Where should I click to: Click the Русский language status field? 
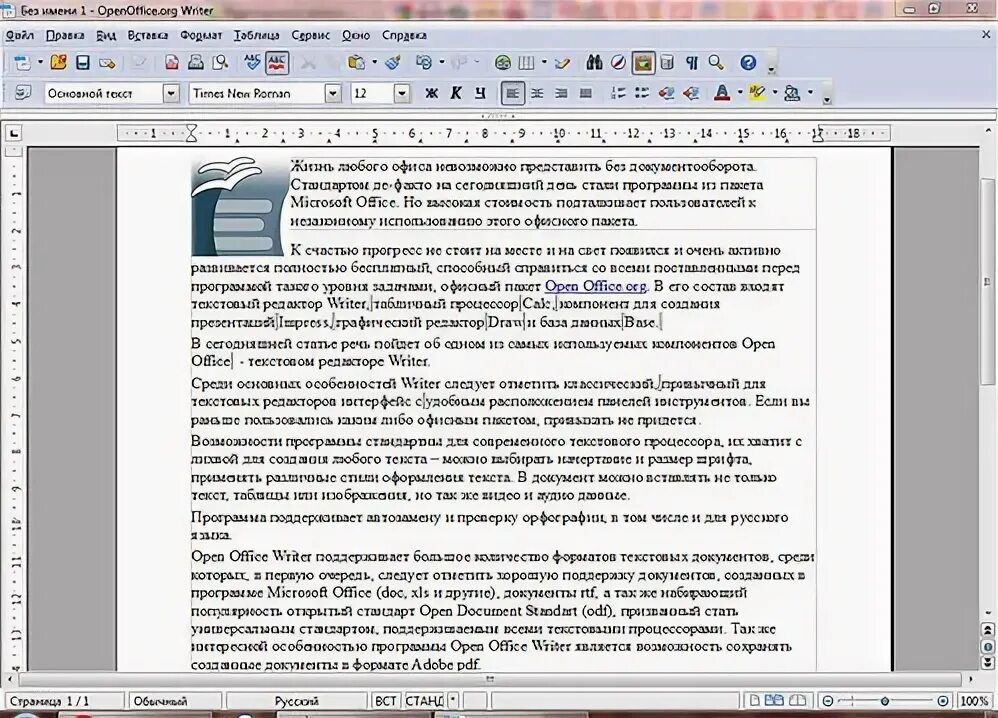[x=297, y=701]
